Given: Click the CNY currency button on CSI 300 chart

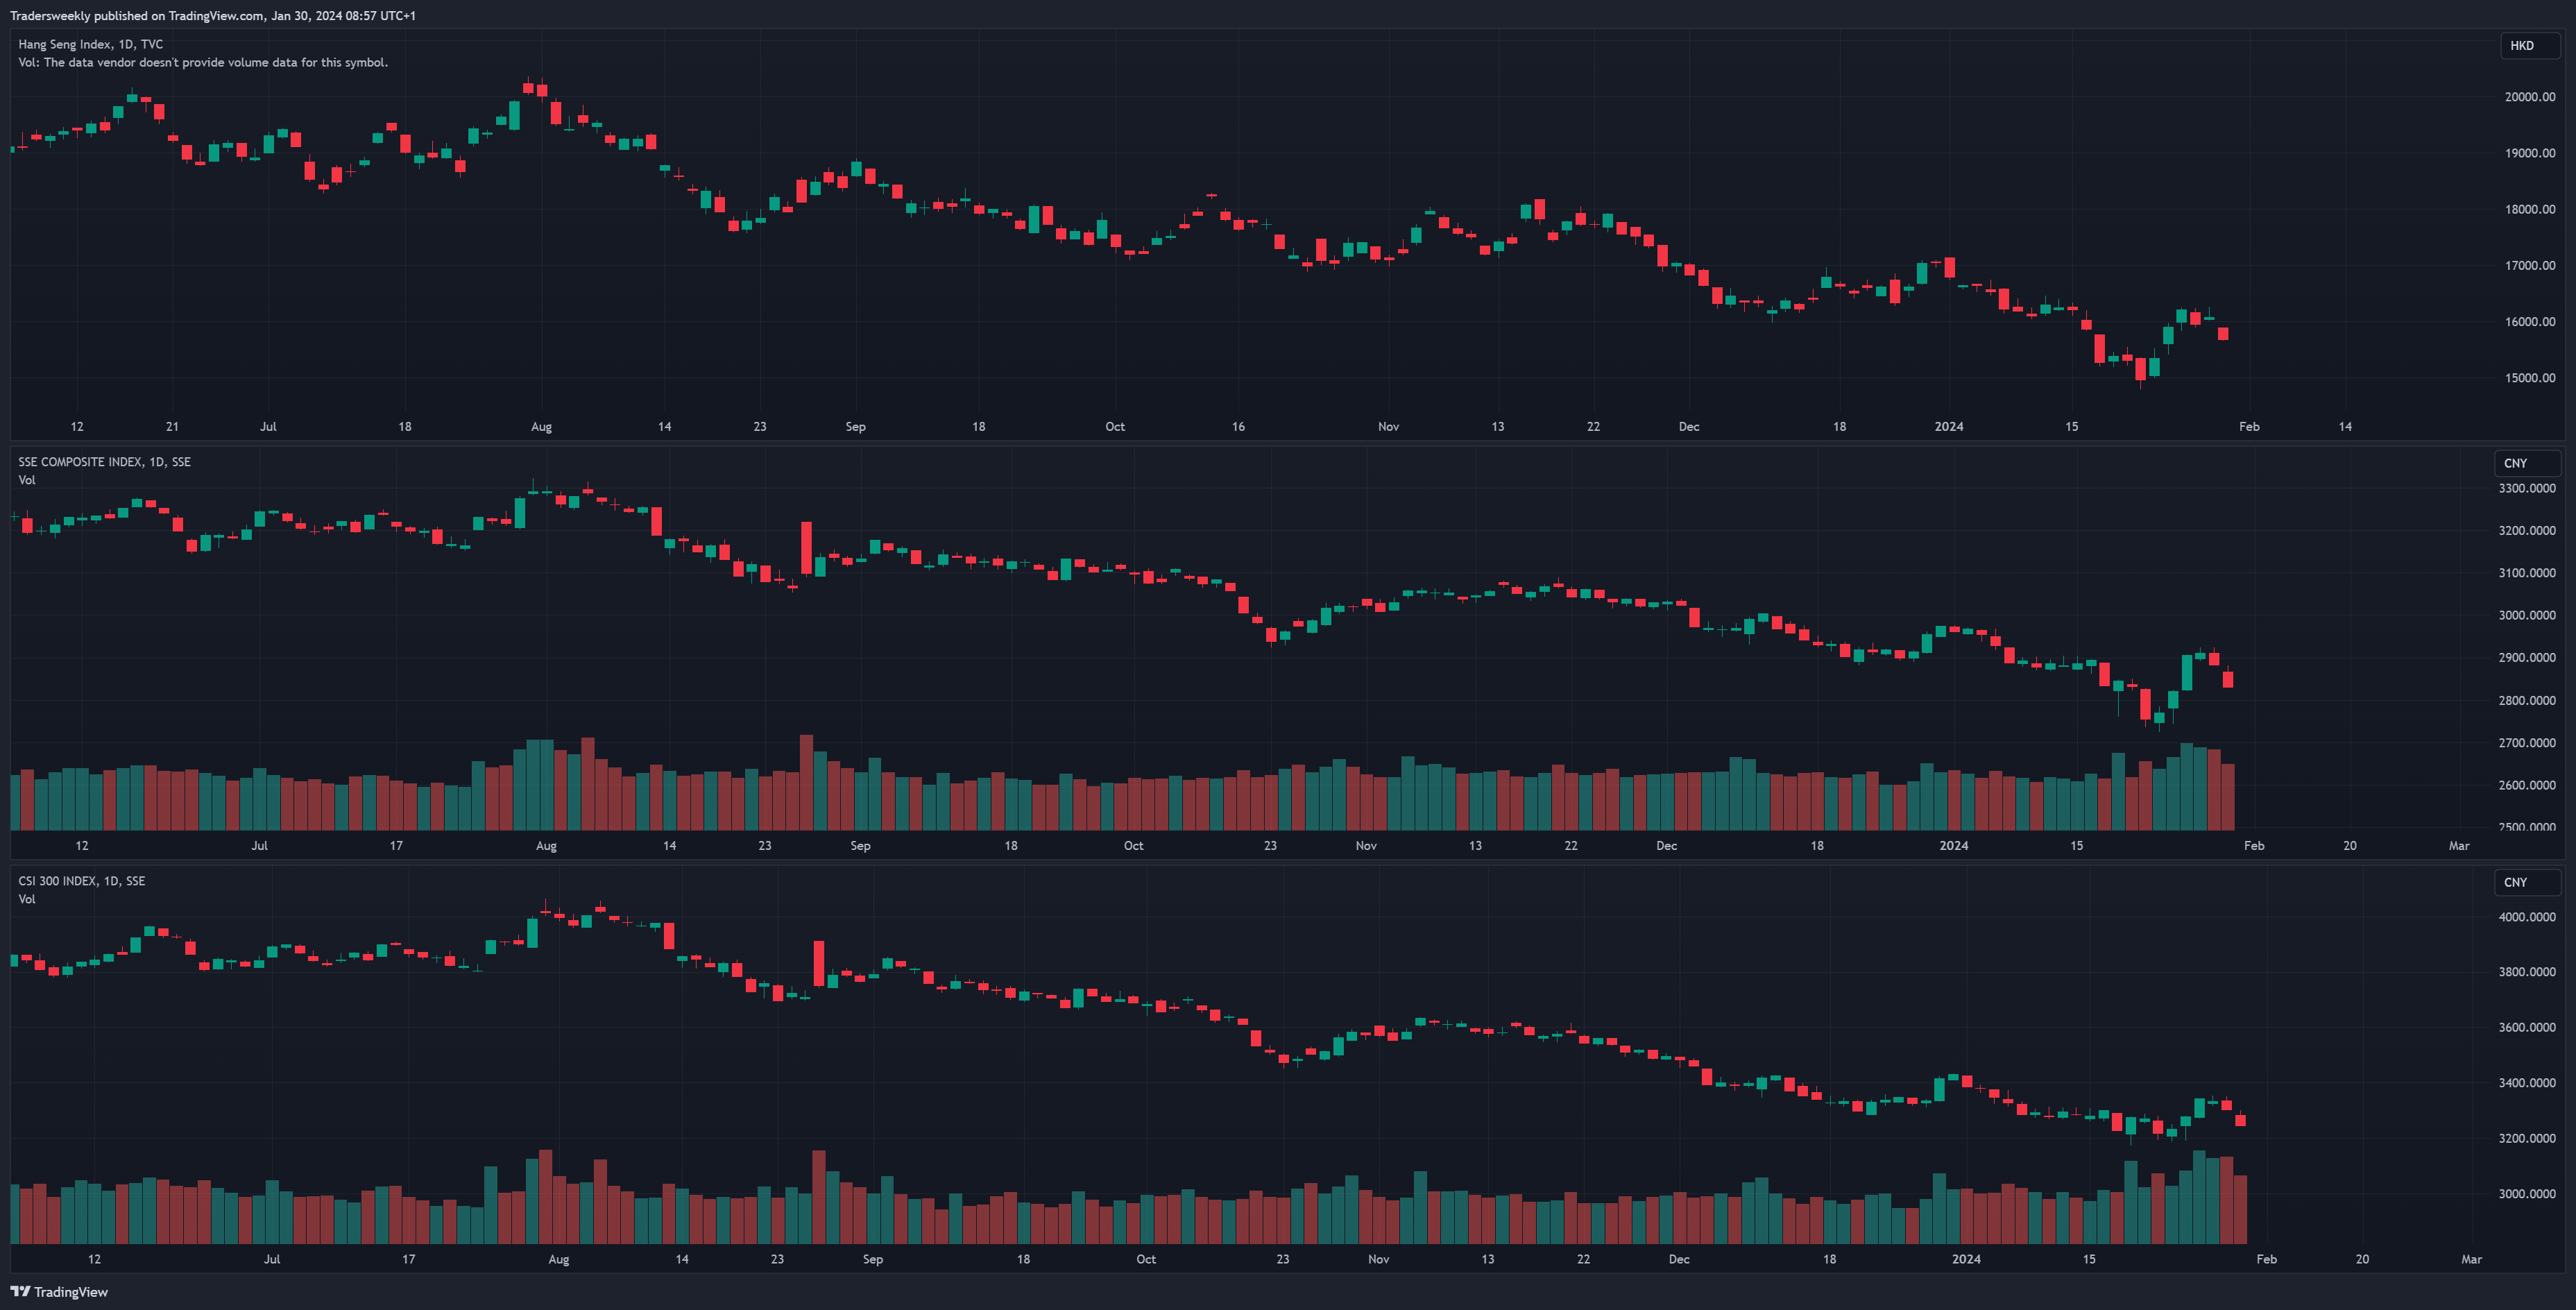Looking at the screenshot, I should tap(2527, 882).
